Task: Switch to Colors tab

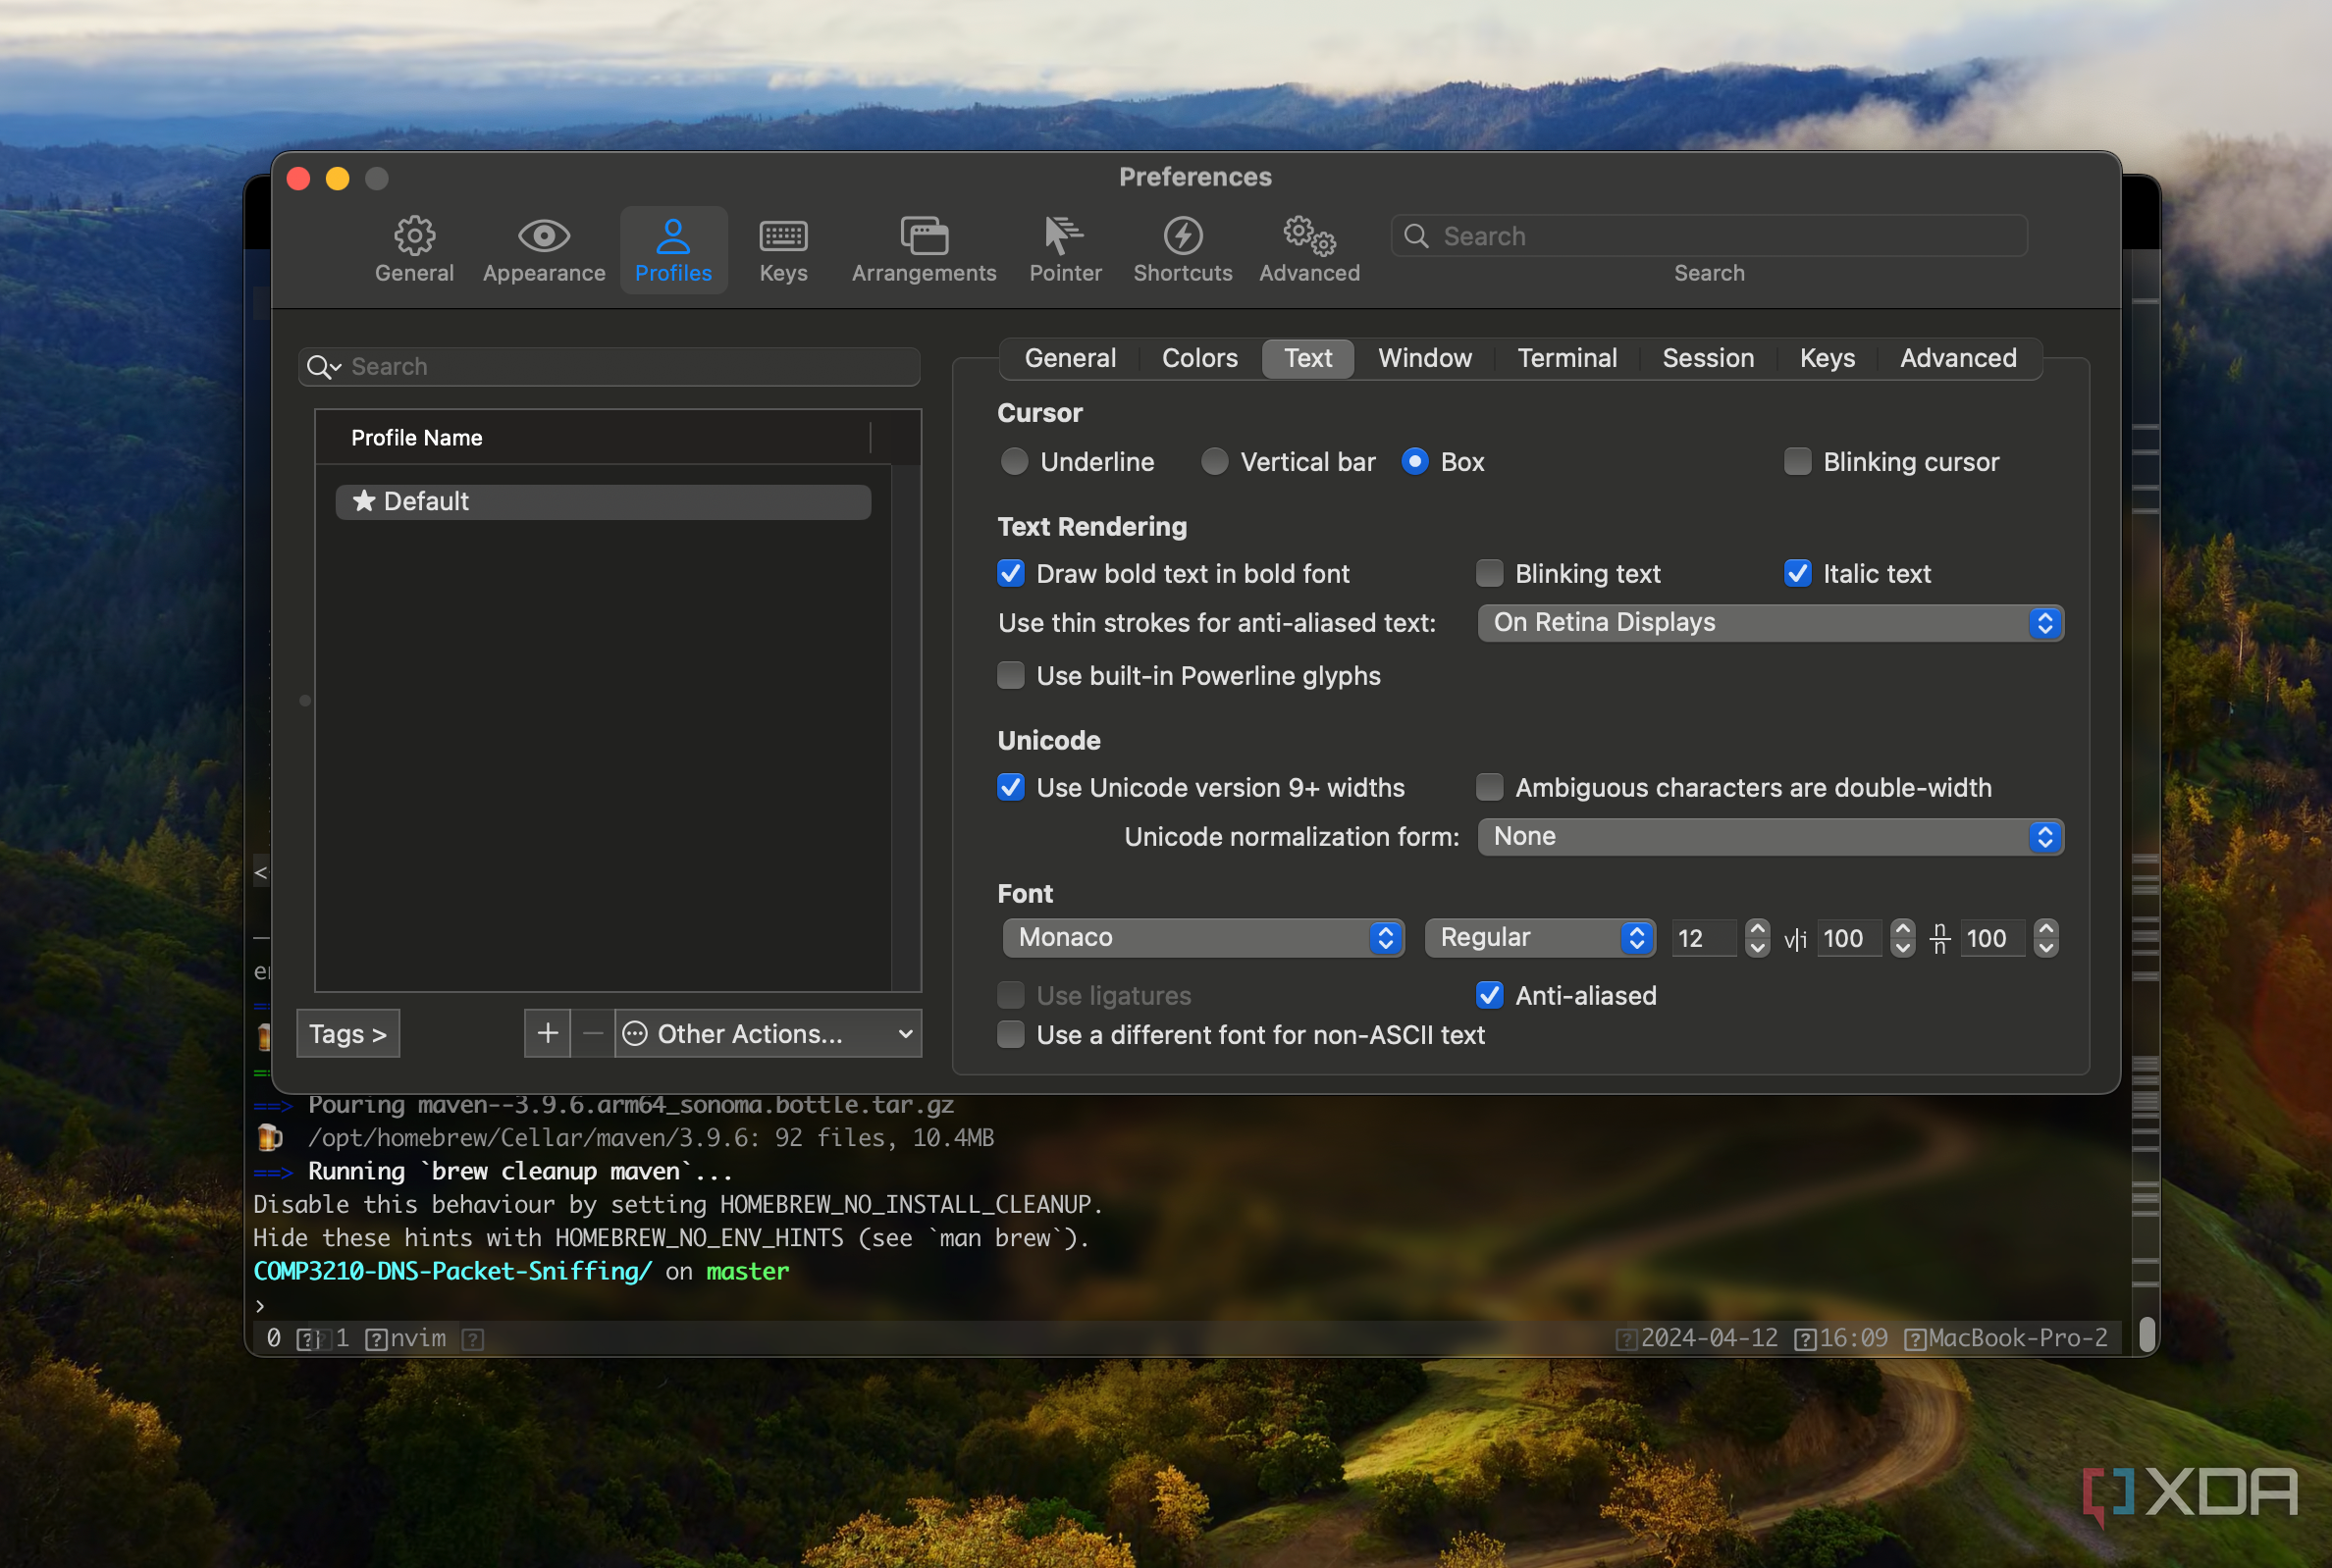Action: click(1199, 358)
